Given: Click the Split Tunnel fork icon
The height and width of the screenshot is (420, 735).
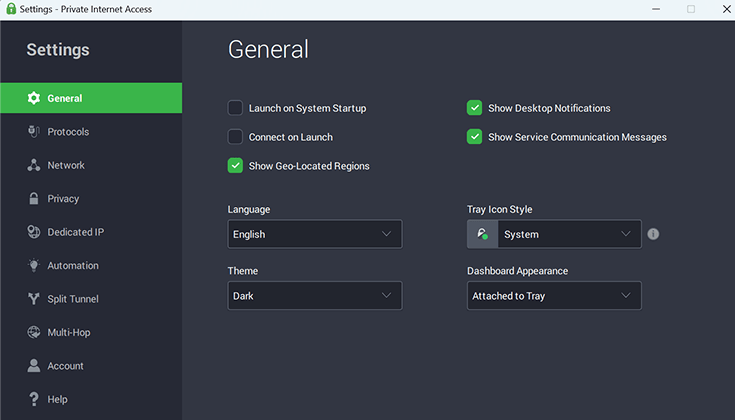Looking at the screenshot, I should click(x=34, y=299).
